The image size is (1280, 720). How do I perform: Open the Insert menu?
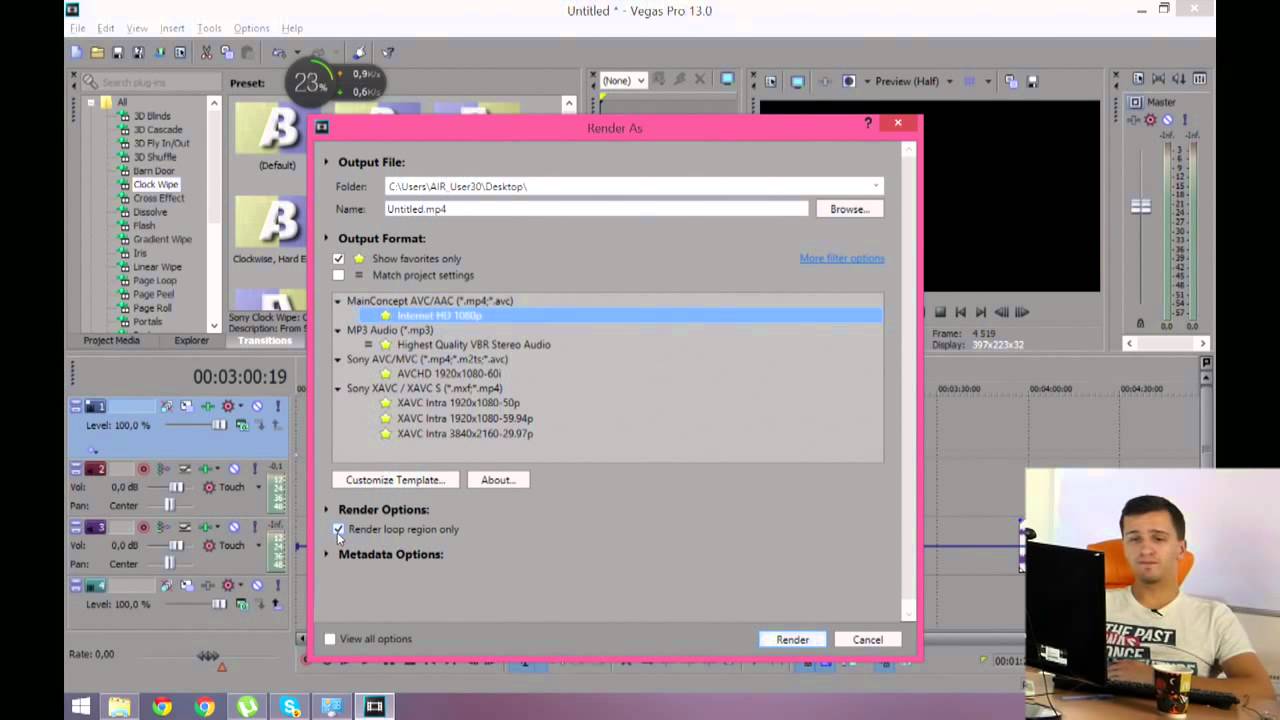click(172, 28)
